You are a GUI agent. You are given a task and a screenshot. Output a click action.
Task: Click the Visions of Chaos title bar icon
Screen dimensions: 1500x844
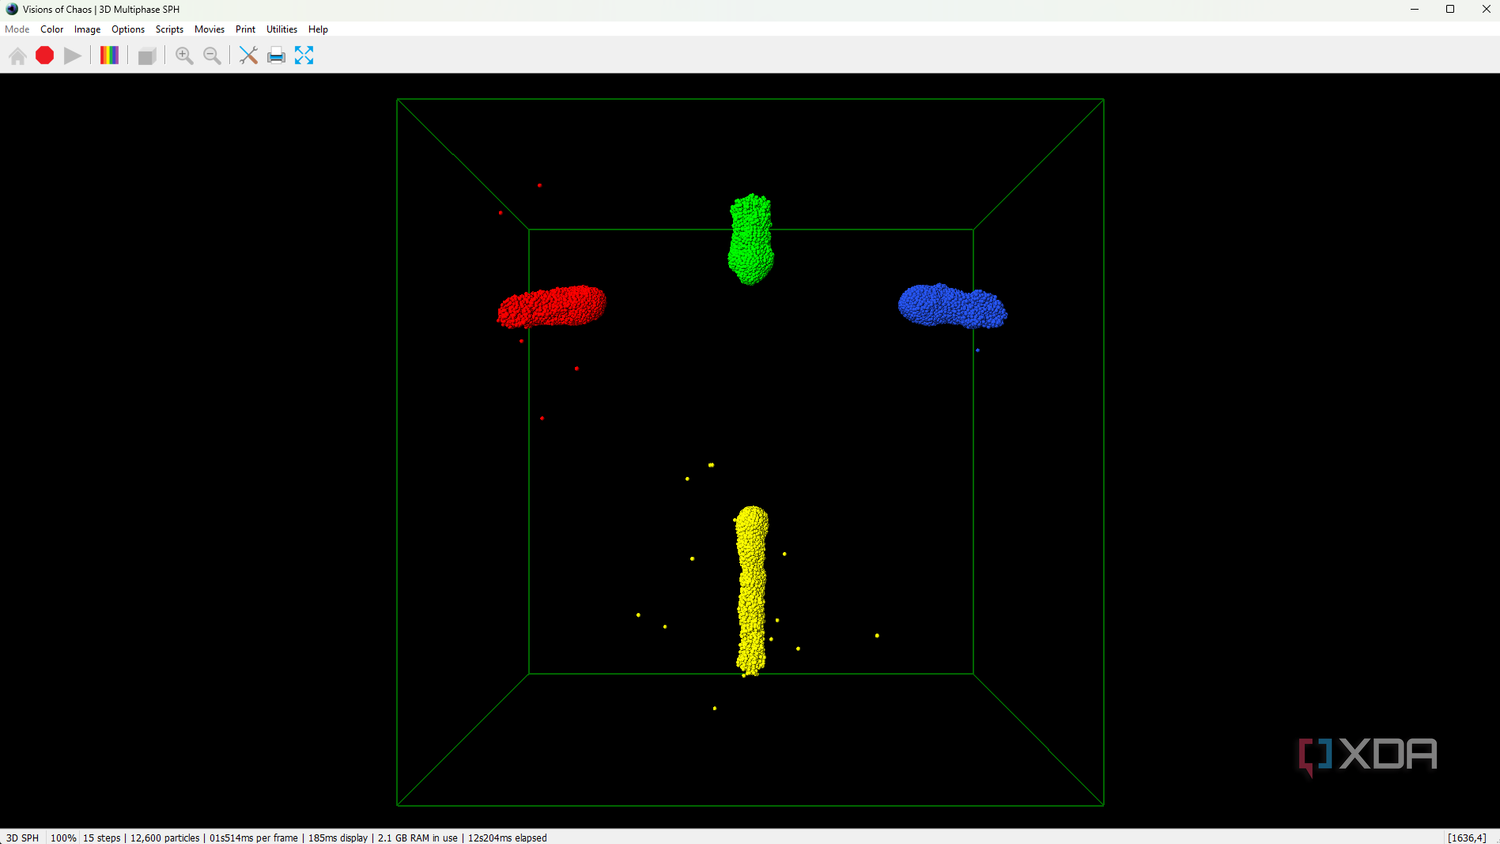12,9
